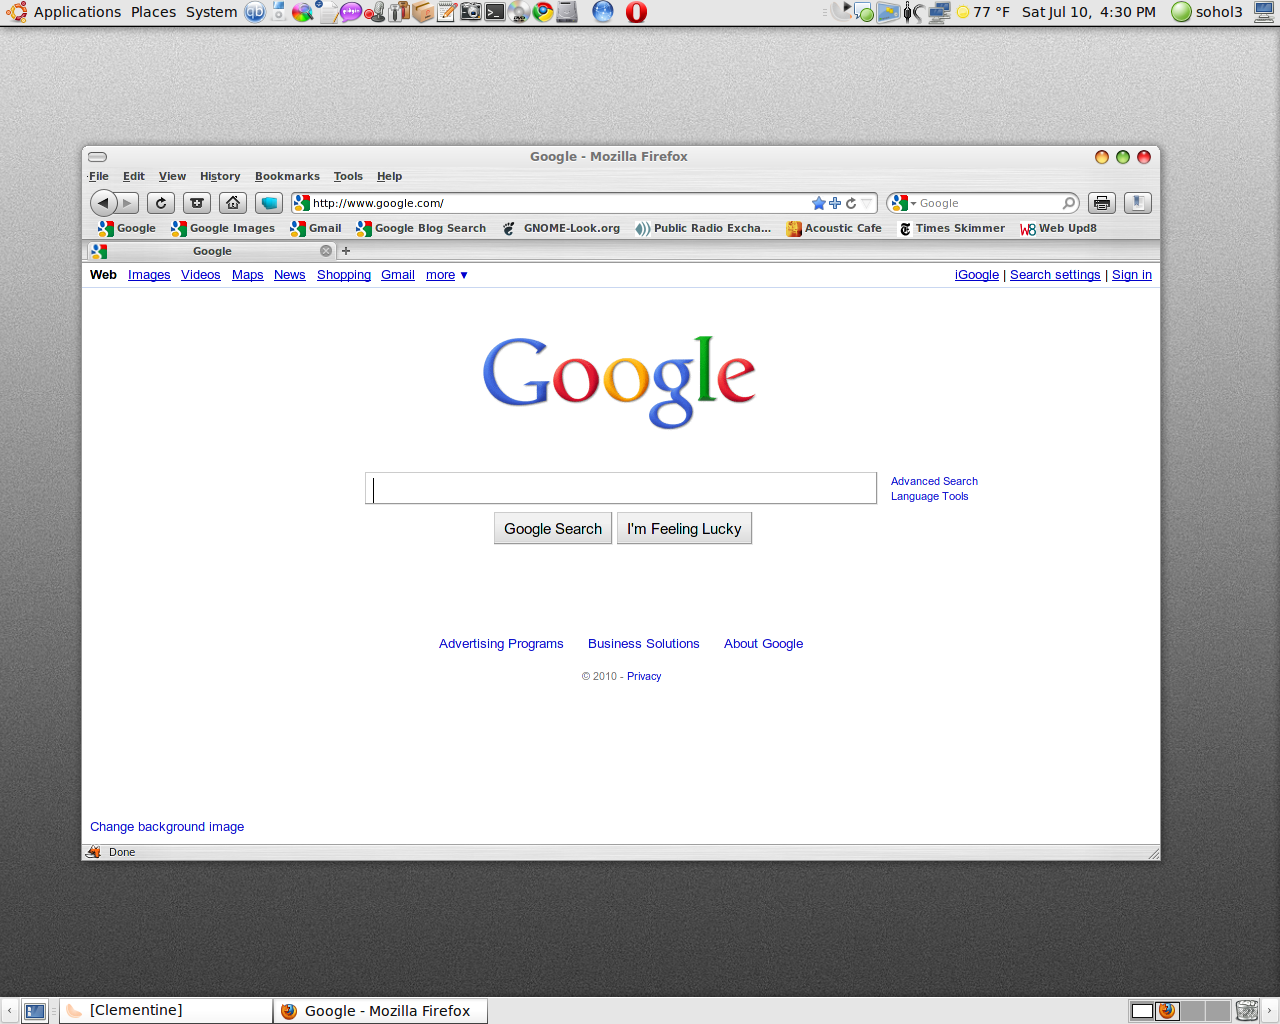Click the Sign in link

pyautogui.click(x=1132, y=275)
